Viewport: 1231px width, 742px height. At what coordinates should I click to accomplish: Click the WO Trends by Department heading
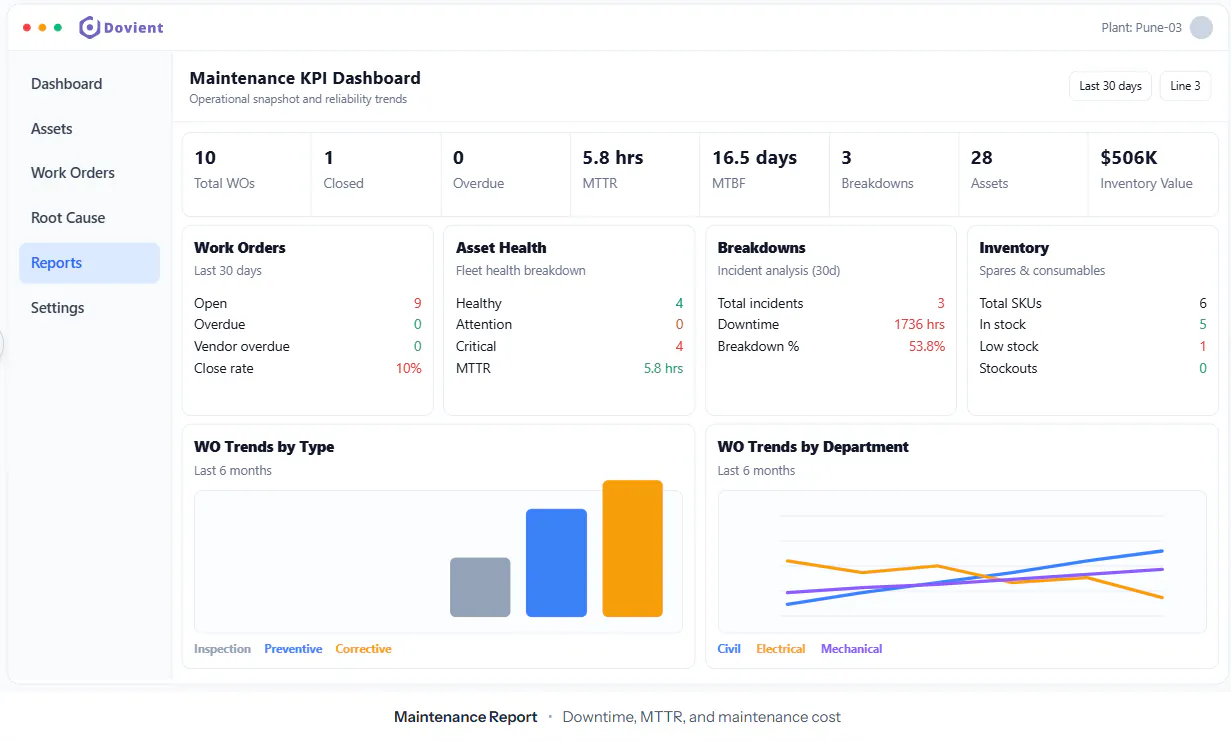pos(813,447)
